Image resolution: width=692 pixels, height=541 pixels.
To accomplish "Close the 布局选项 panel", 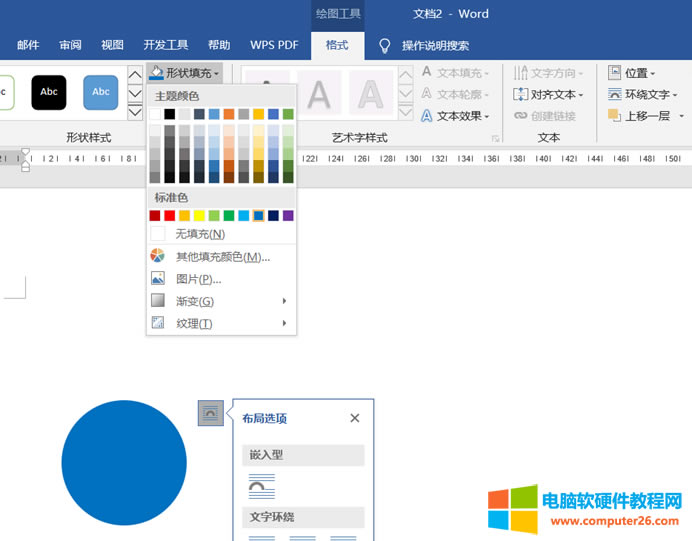I will [x=355, y=418].
